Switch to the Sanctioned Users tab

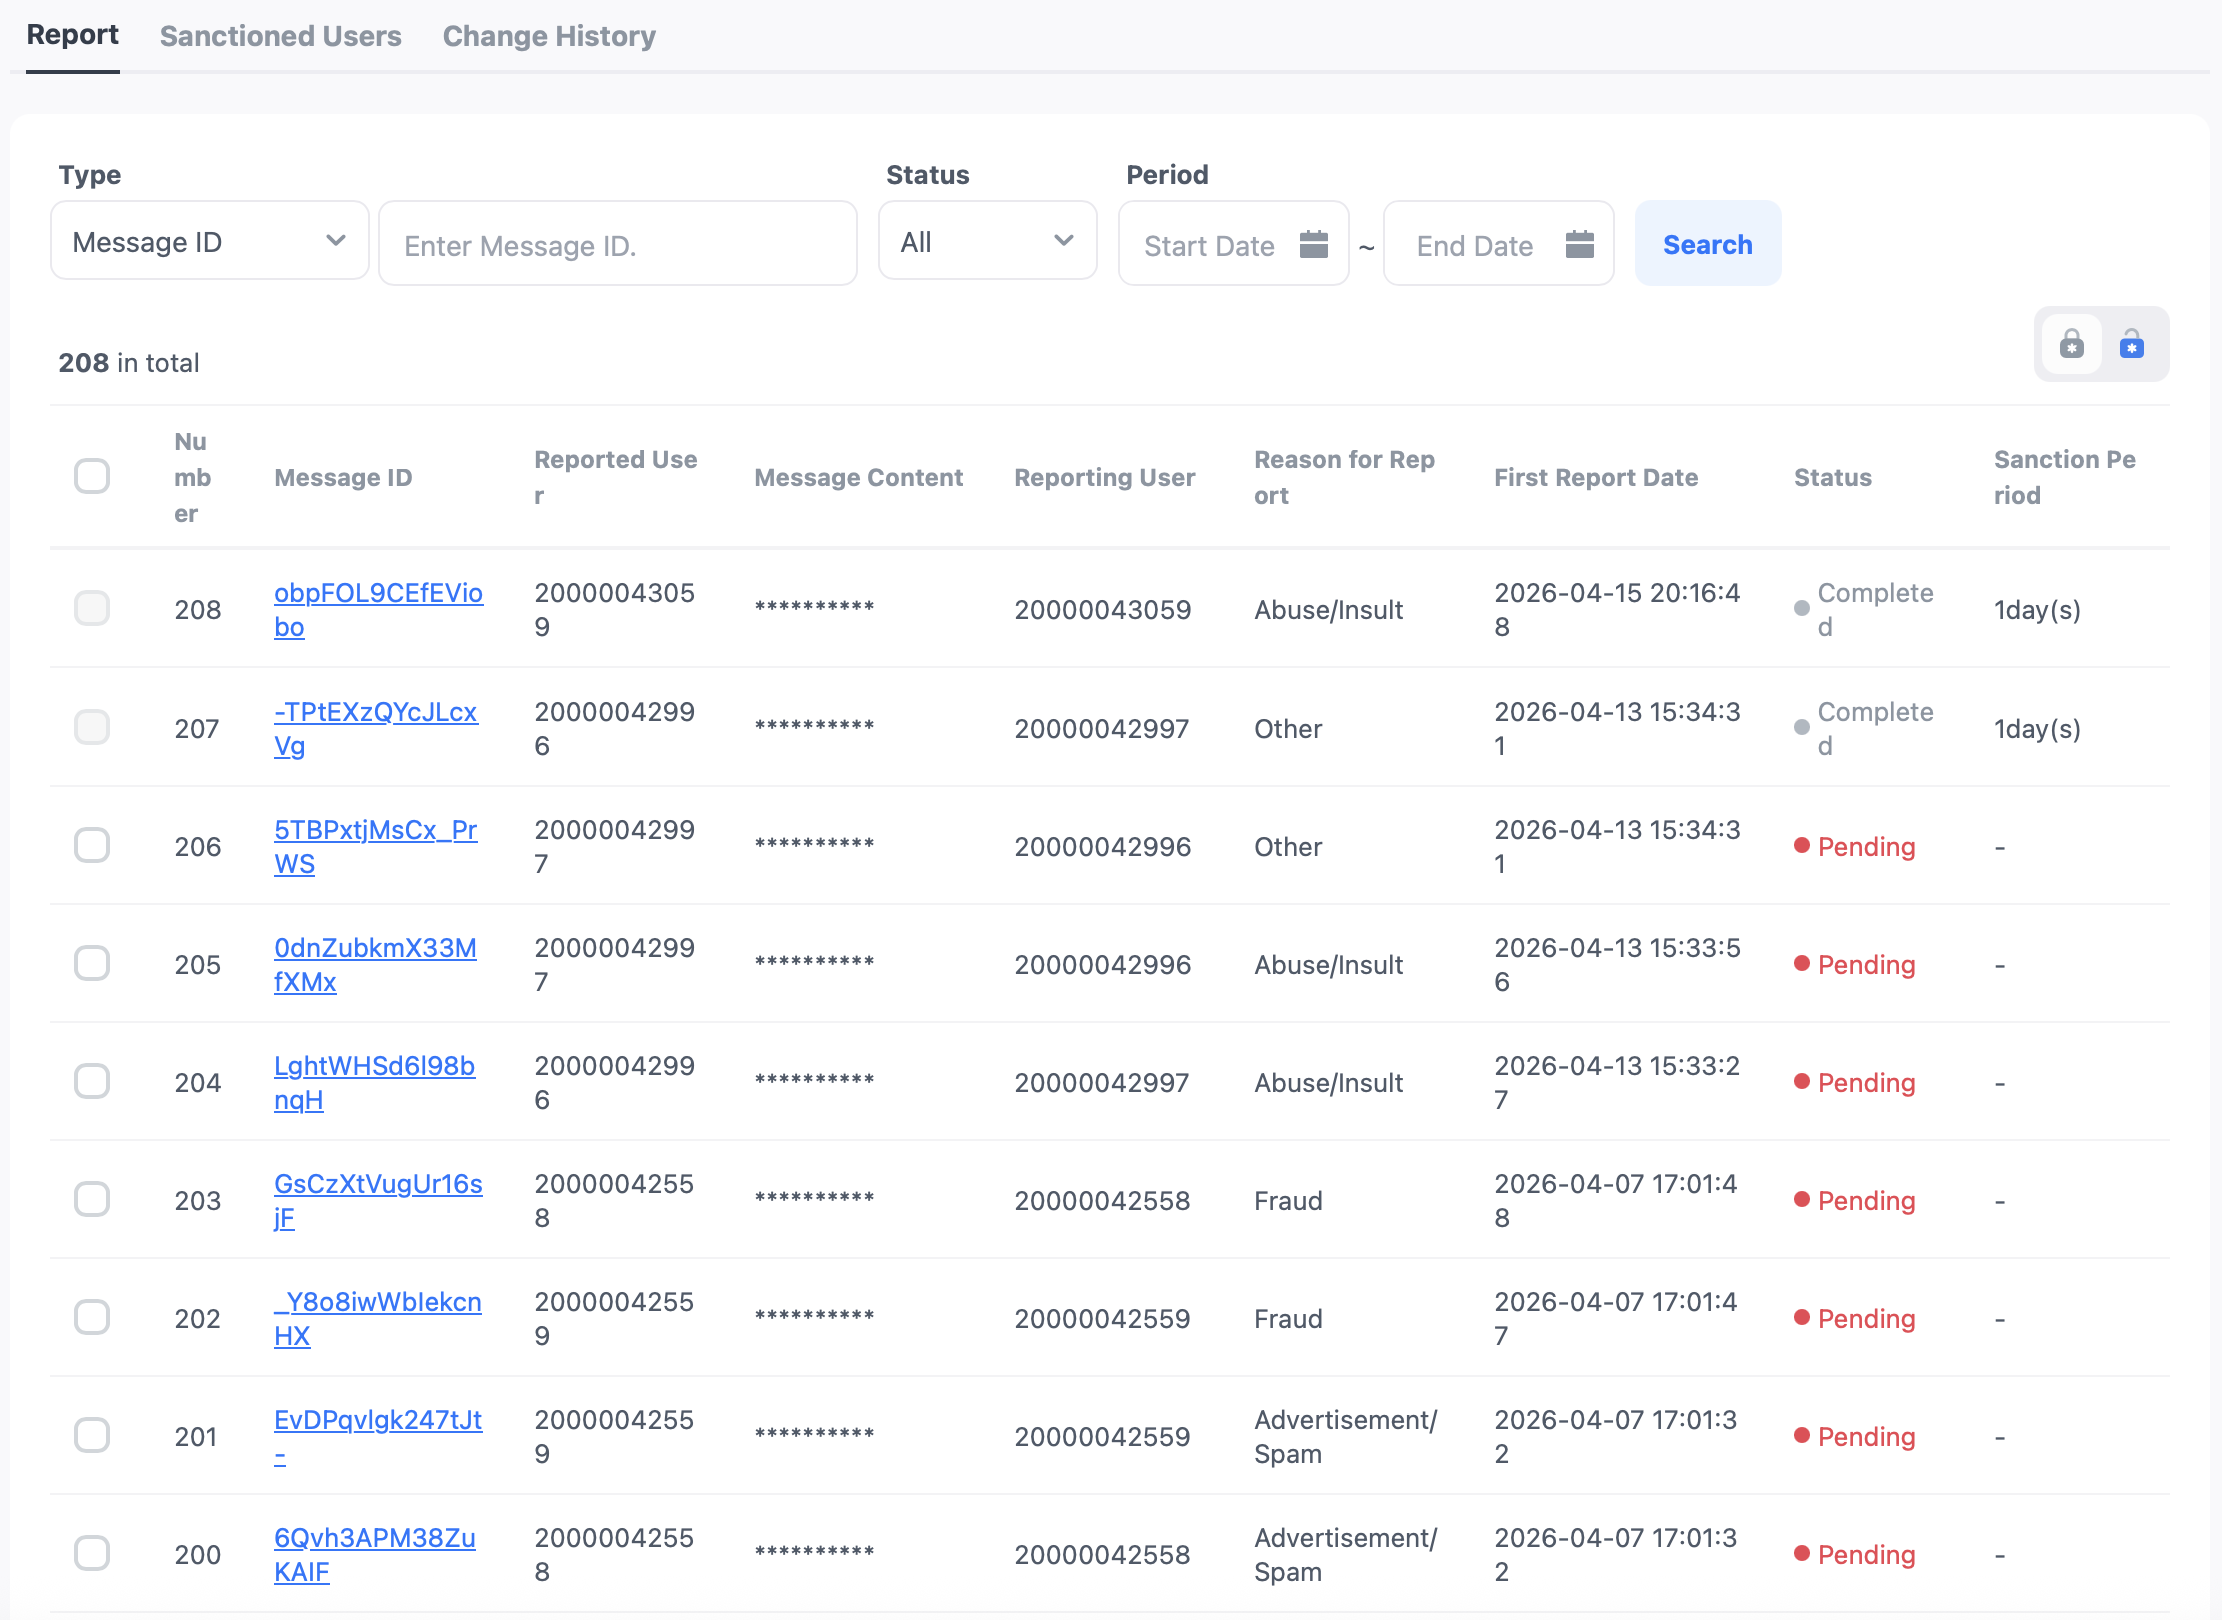tap(280, 36)
